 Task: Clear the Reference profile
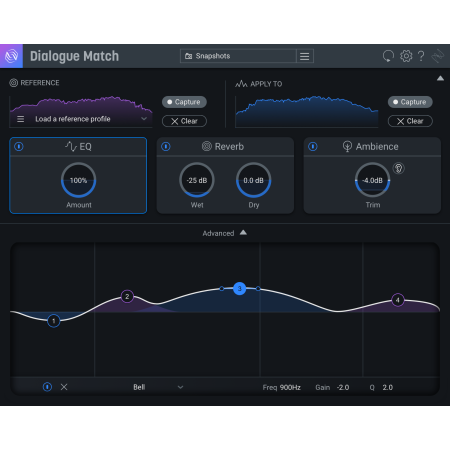pos(184,121)
